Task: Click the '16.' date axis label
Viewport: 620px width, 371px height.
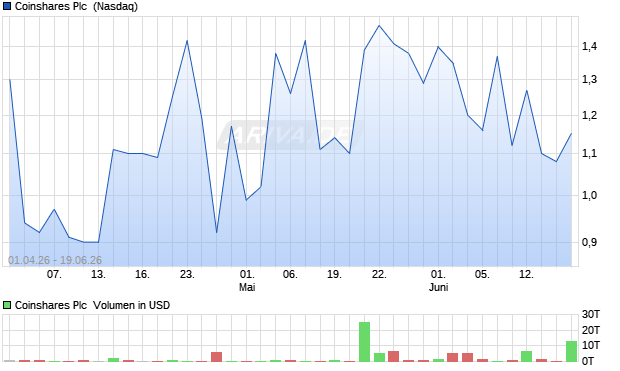Action: (142, 274)
